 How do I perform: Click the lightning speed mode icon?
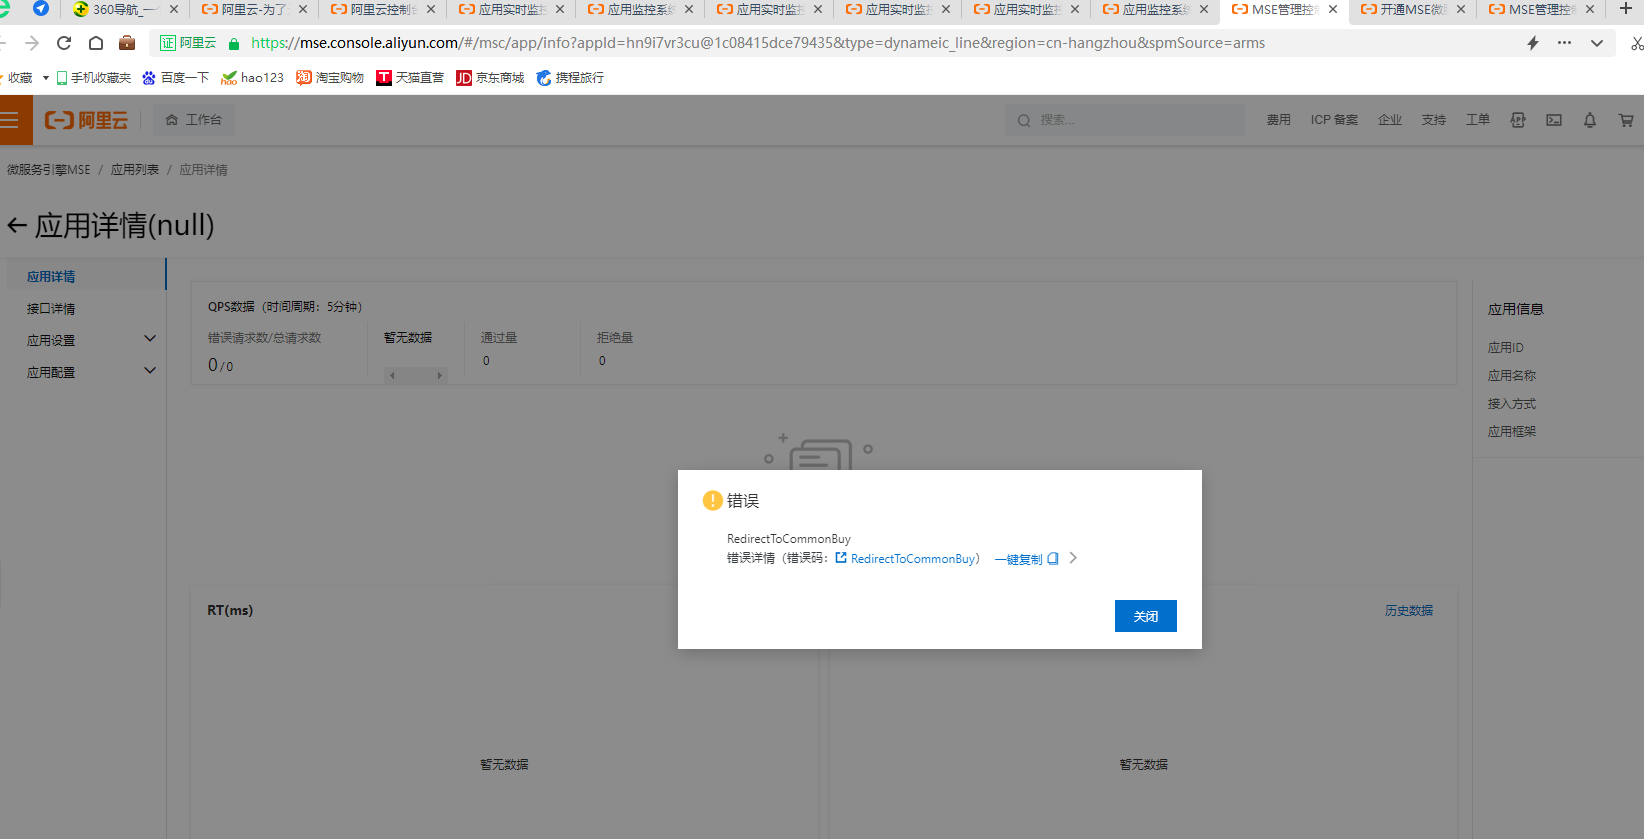coord(1533,43)
